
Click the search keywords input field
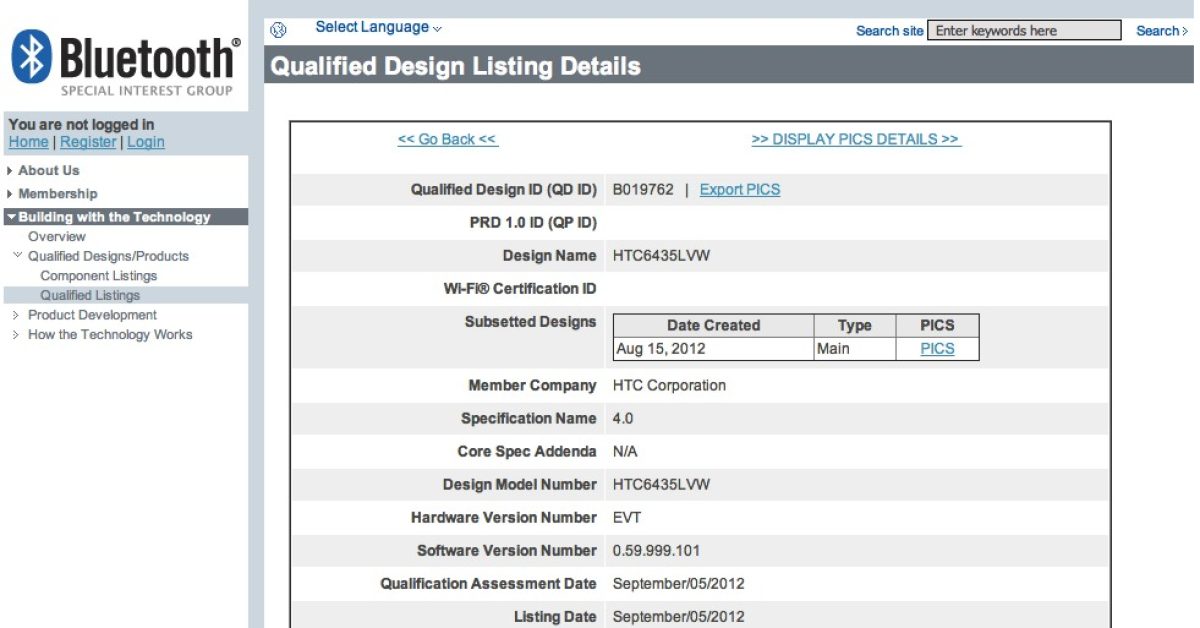click(1024, 31)
